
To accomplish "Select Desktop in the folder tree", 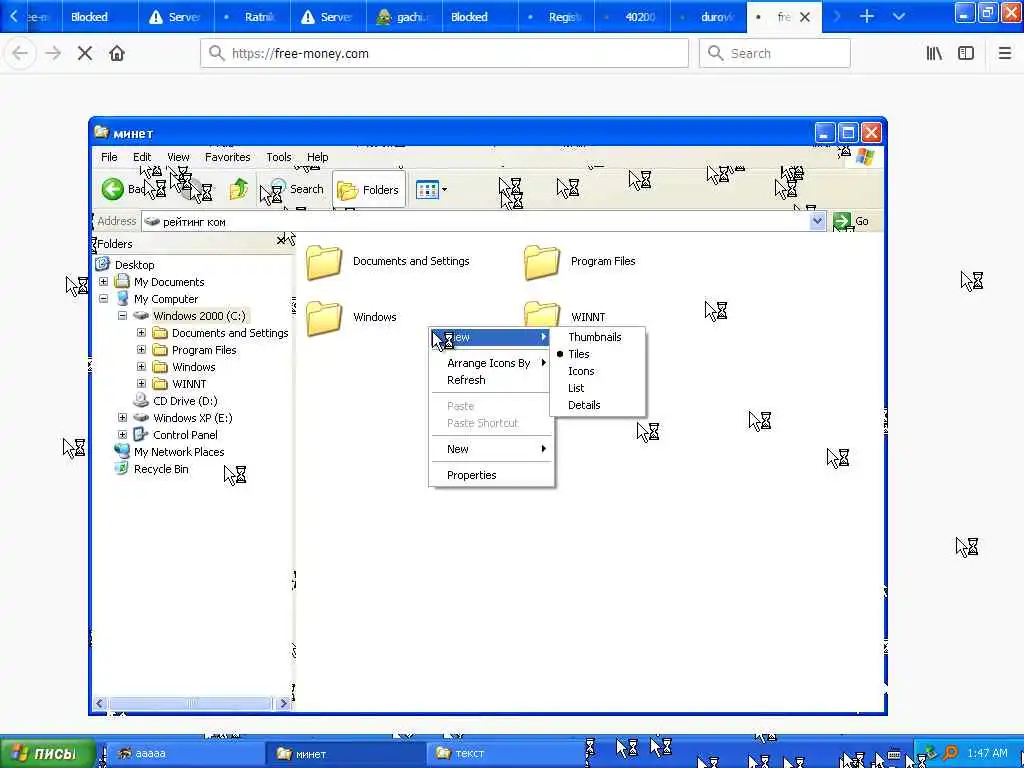I will [135, 264].
